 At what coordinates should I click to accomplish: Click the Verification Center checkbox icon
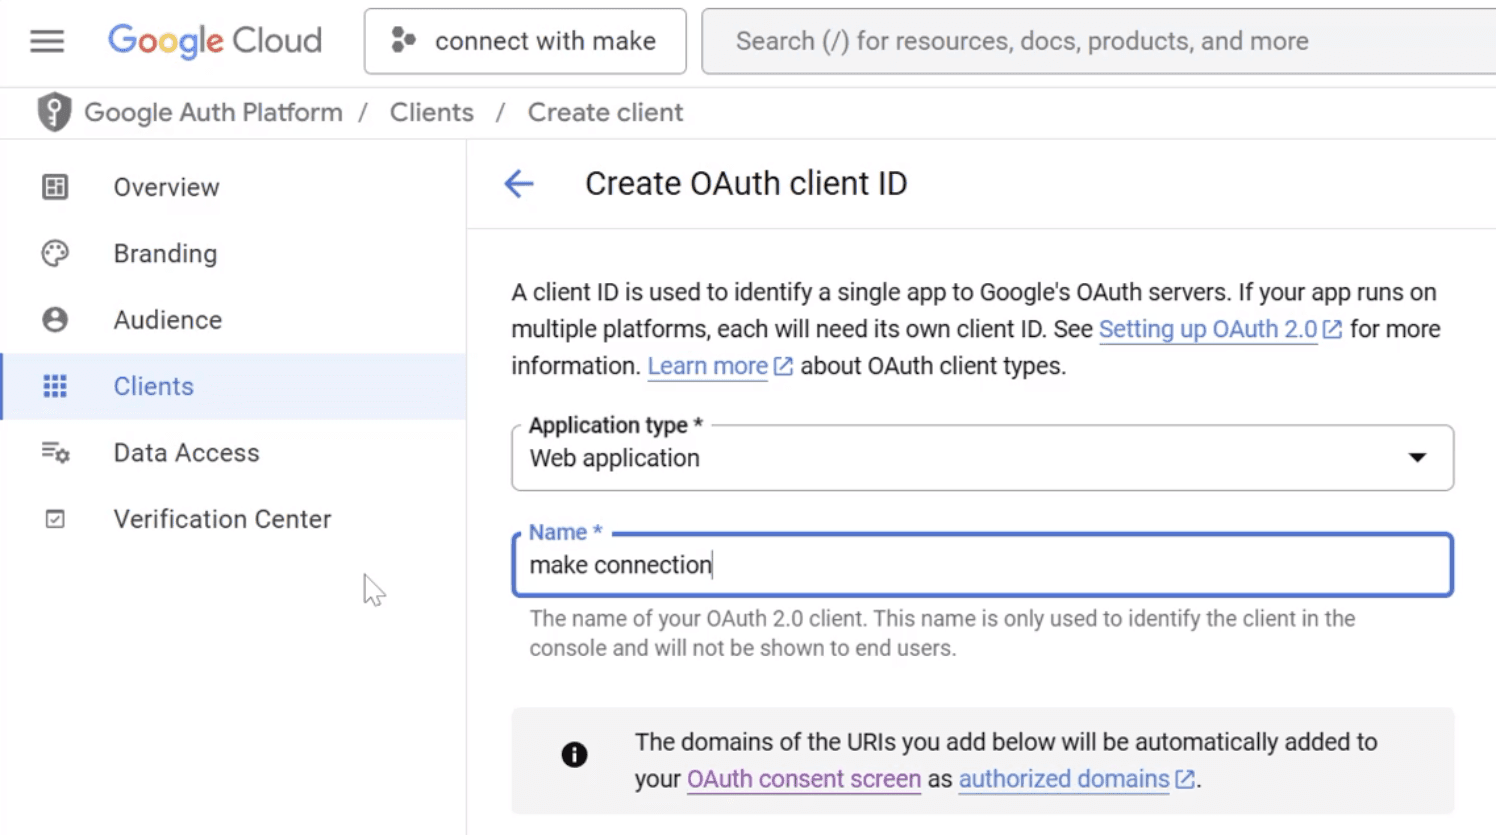pos(55,519)
